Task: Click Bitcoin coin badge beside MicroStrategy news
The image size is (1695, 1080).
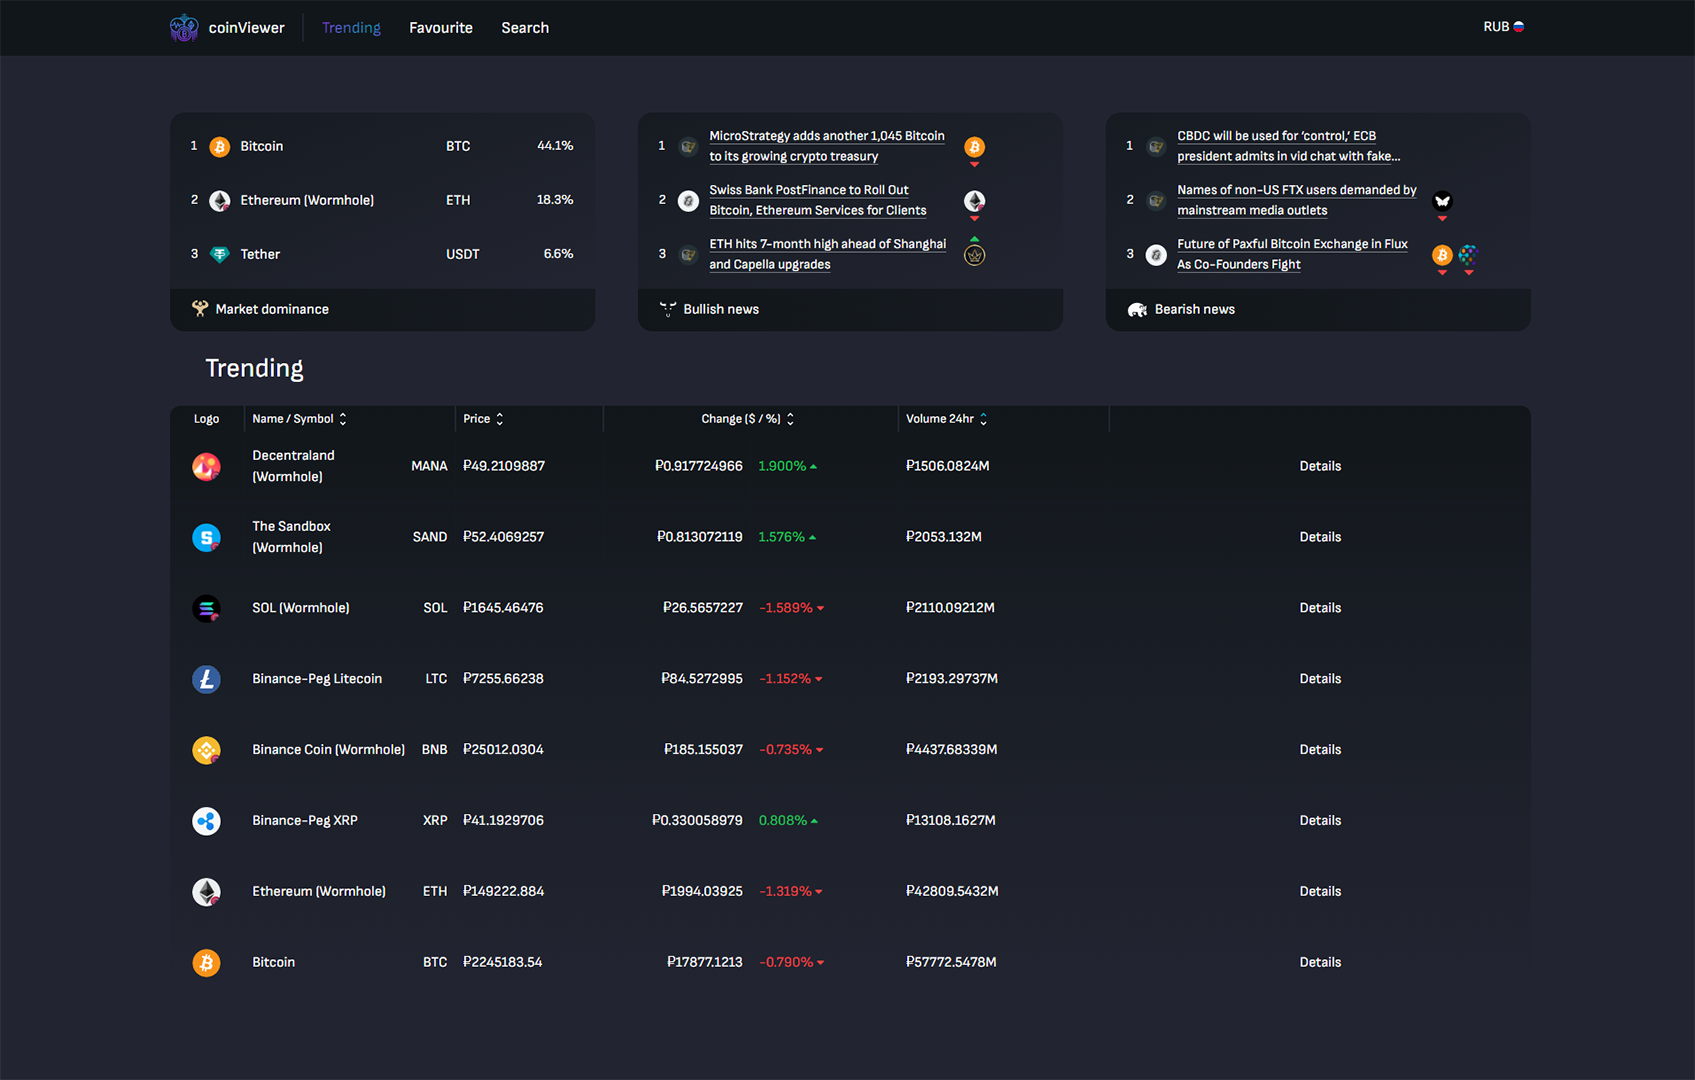Action: click(x=975, y=147)
